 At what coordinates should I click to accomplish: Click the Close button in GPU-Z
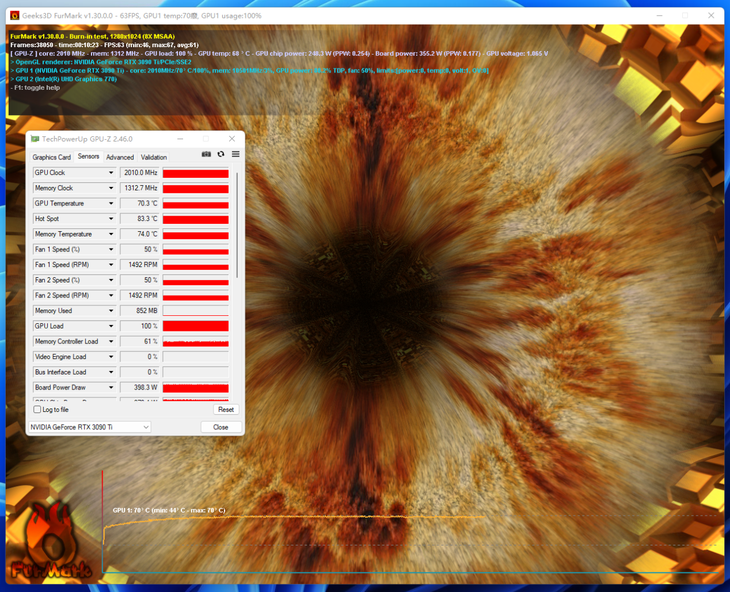coord(220,427)
